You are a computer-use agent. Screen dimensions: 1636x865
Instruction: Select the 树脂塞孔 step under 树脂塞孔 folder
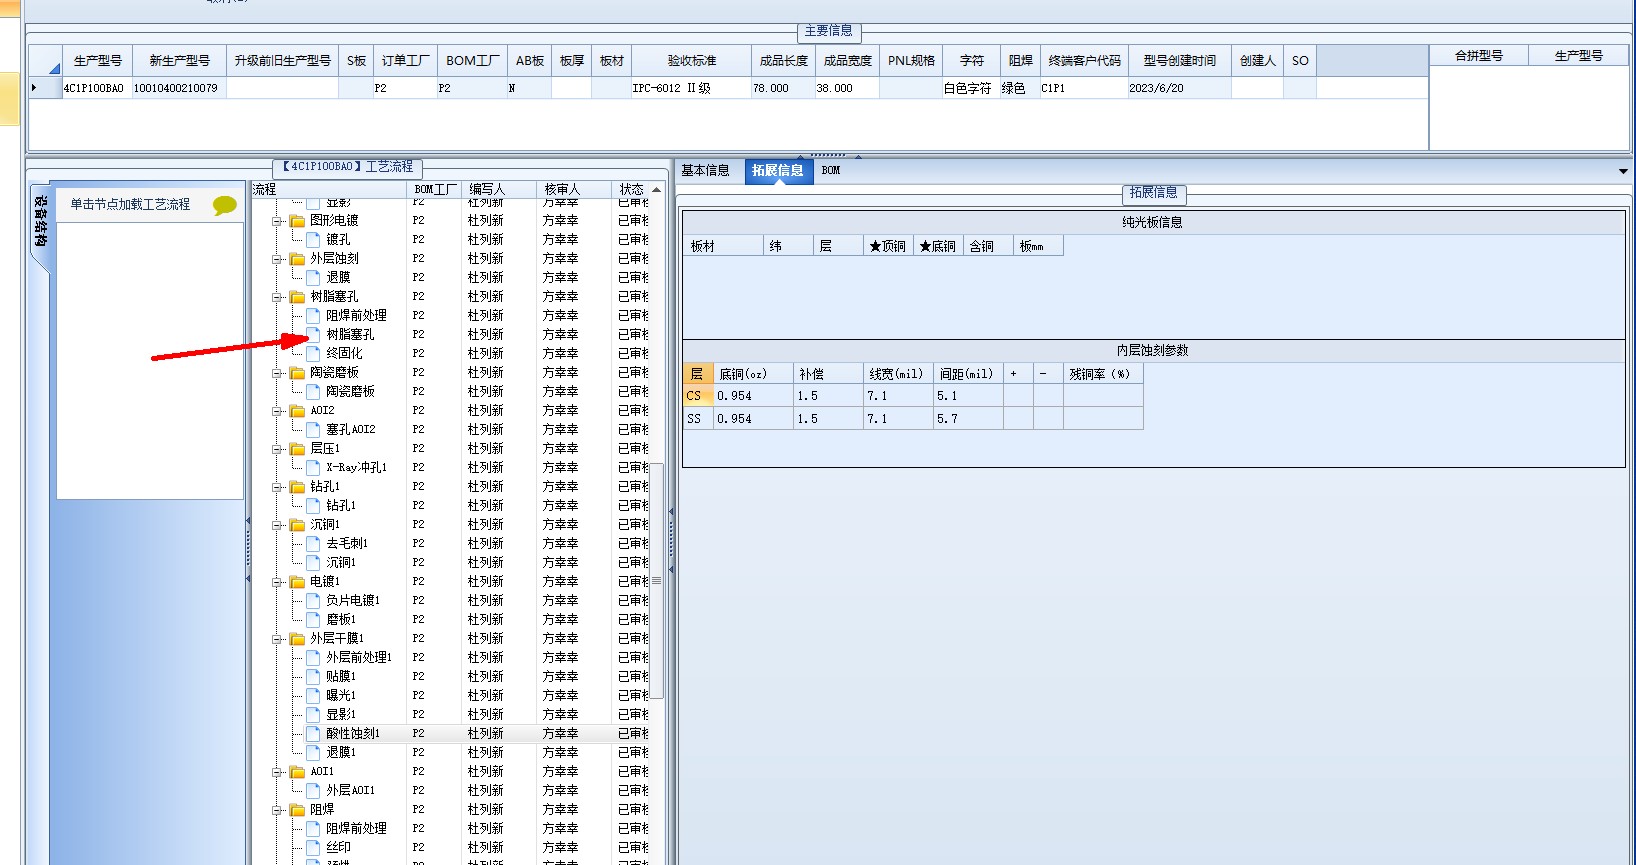(350, 335)
